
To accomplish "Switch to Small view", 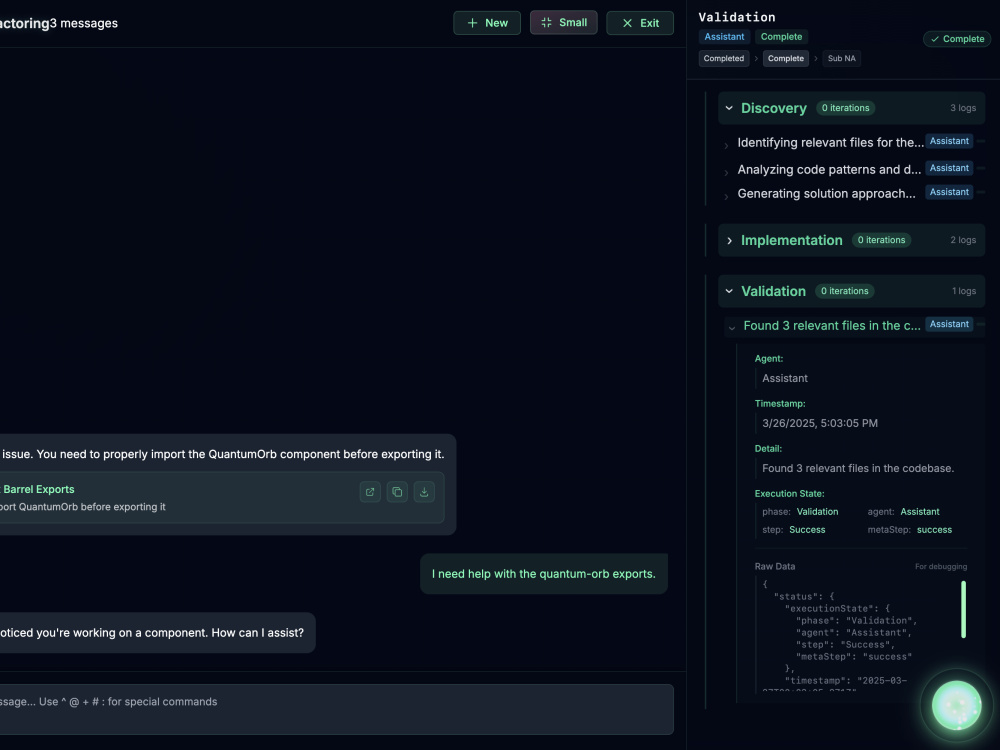I will (x=564, y=22).
